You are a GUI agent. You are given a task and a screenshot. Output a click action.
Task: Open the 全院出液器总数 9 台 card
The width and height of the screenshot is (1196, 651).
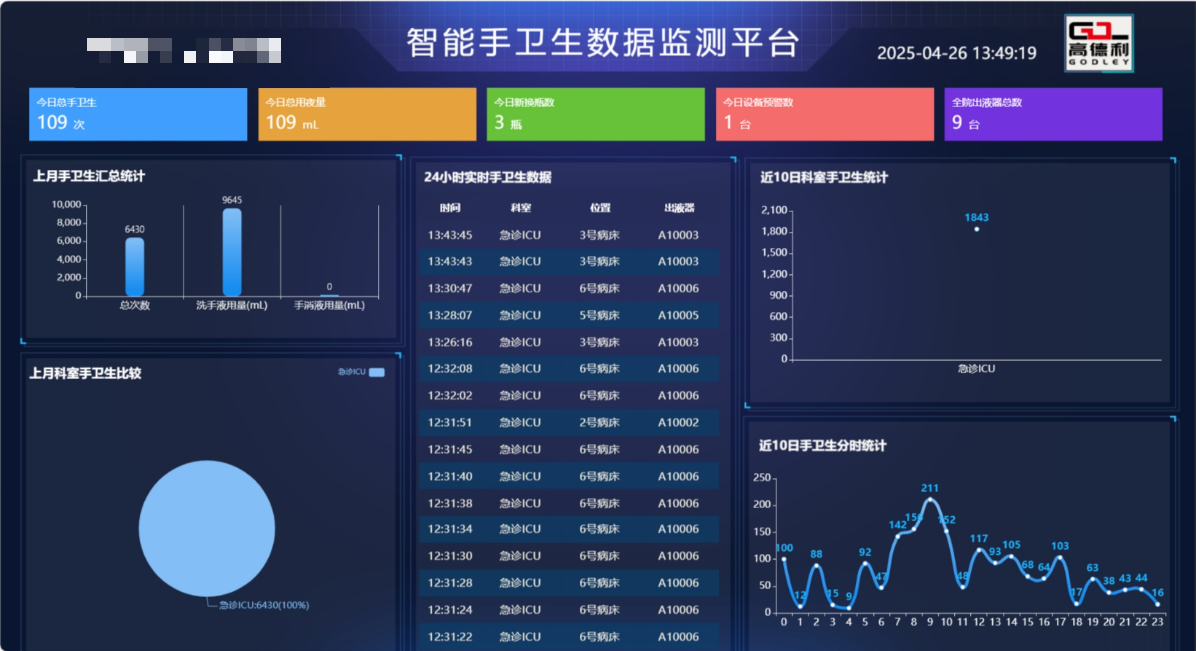coord(1053,114)
